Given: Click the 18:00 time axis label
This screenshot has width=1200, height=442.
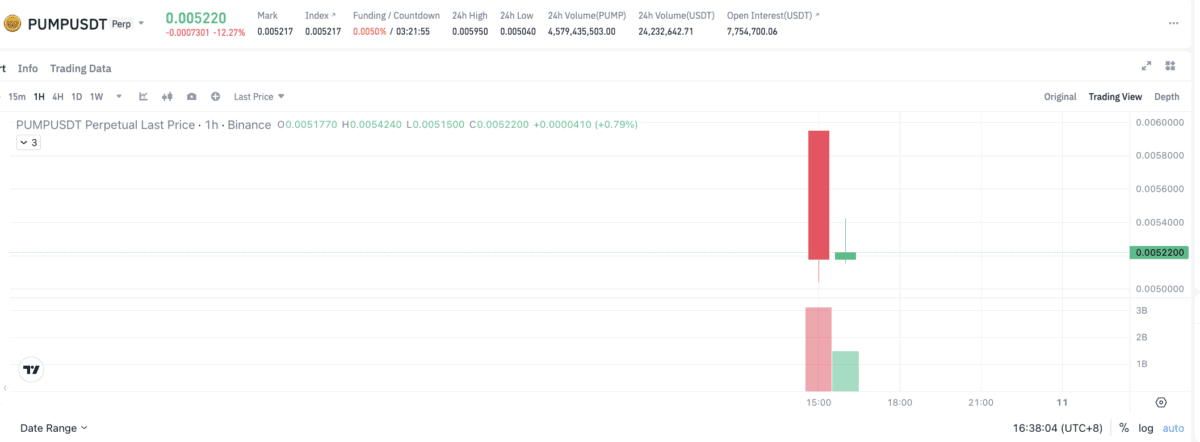Looking at the screenshot, I should click(900, 402).
